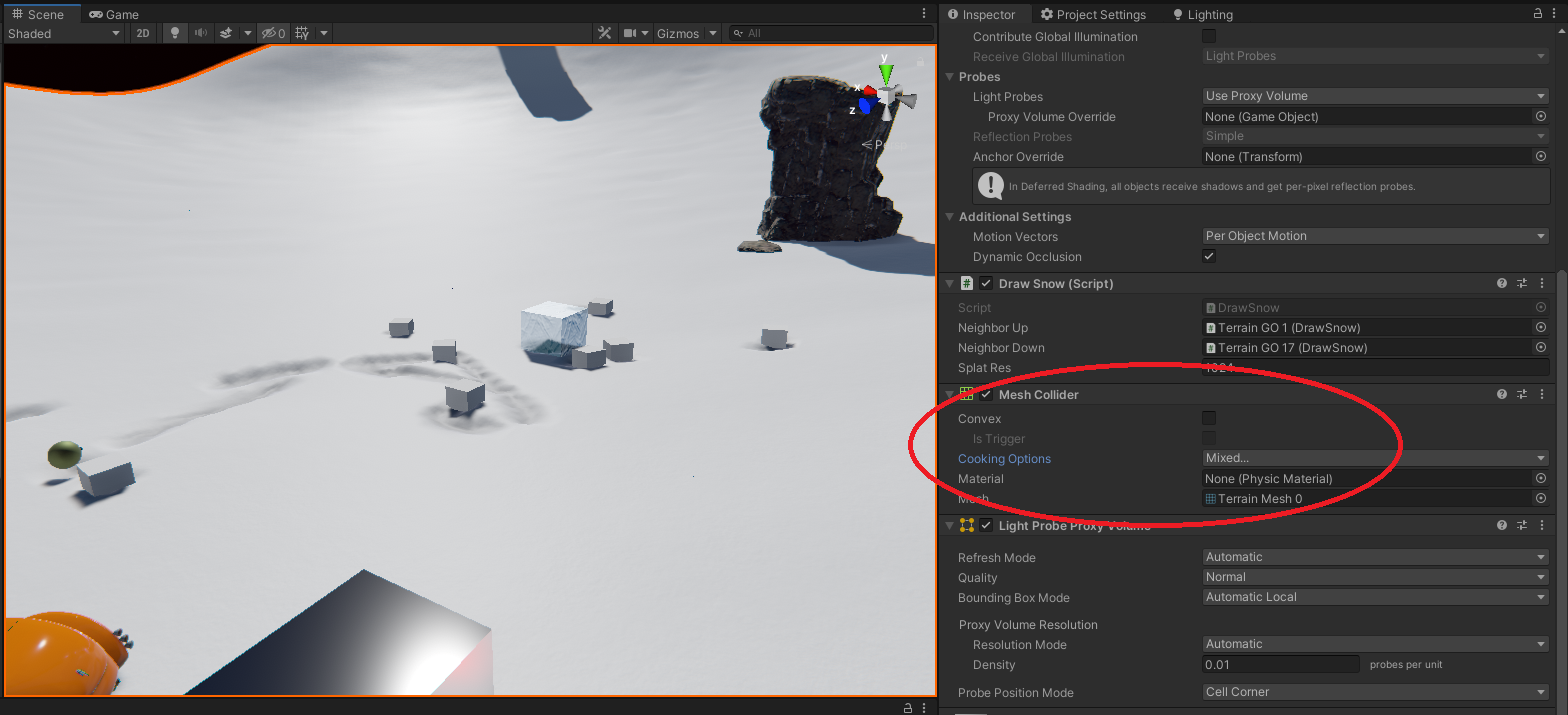Image resolution: width=1568 pixels, height=715 pixels.
Task: Open Bounding Box Mode dropdown
Action: (x=1376, y=597)
